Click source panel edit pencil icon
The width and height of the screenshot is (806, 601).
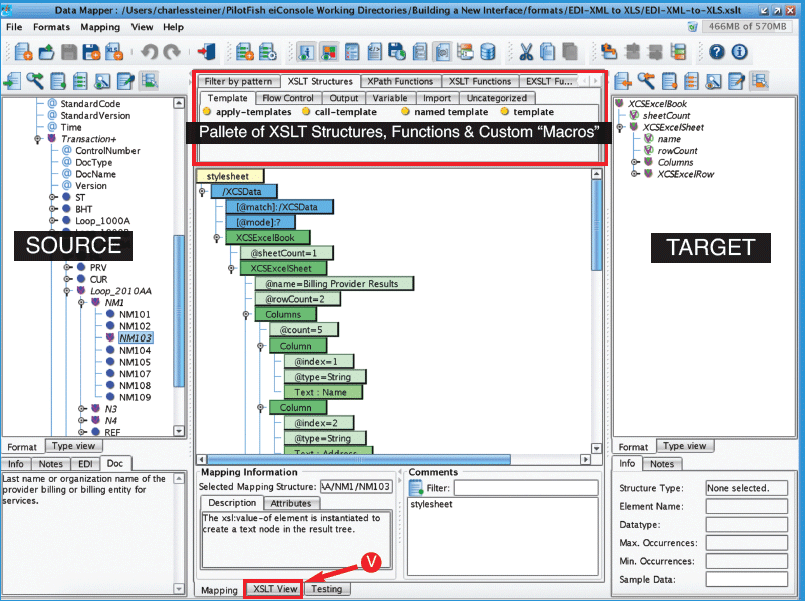point(125,81)
